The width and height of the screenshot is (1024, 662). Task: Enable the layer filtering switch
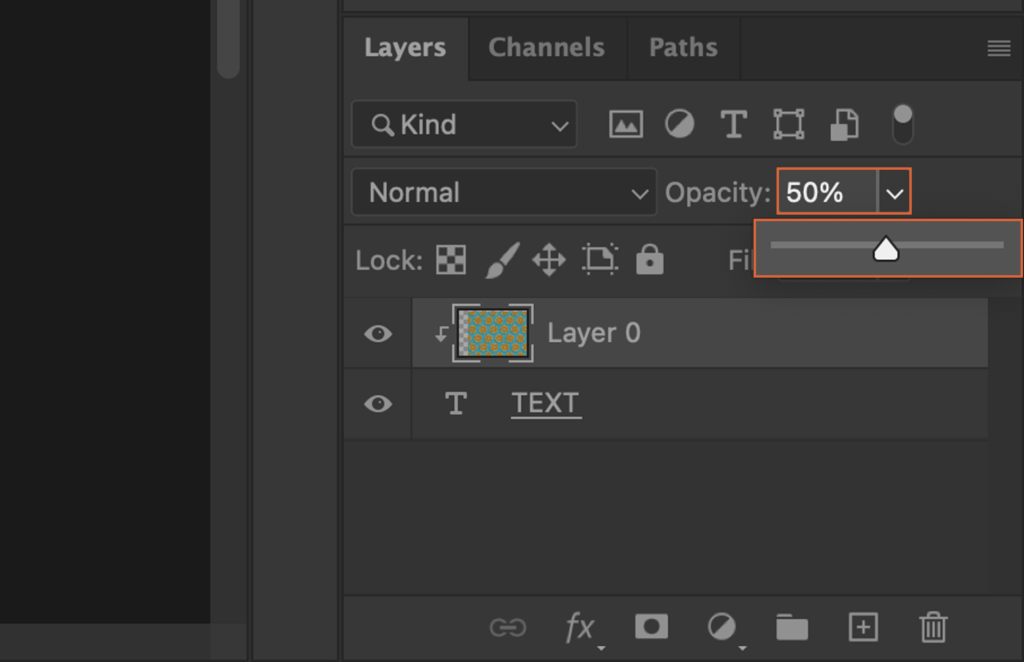tap(903, 124)
